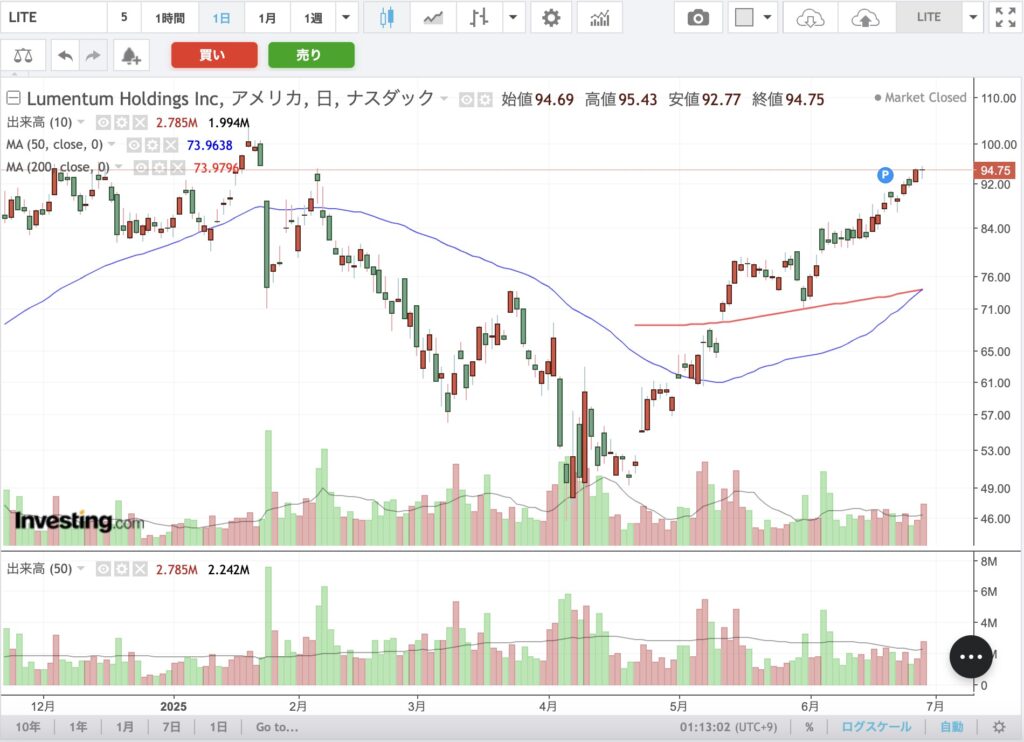Open settings gear for the 出来高 (50) pane

[121, 569]
